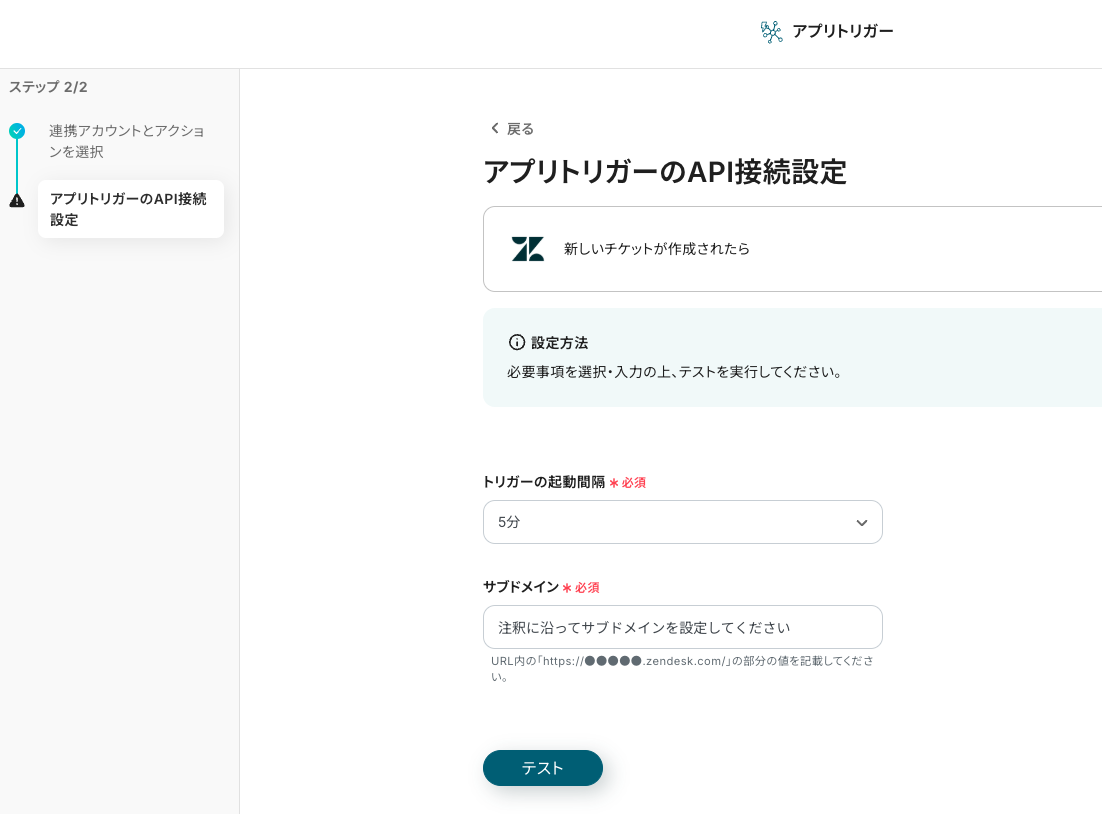This screenshot has width=1102, height=814.
Task: Click the Zendesk logo icon
Action: 528,249
